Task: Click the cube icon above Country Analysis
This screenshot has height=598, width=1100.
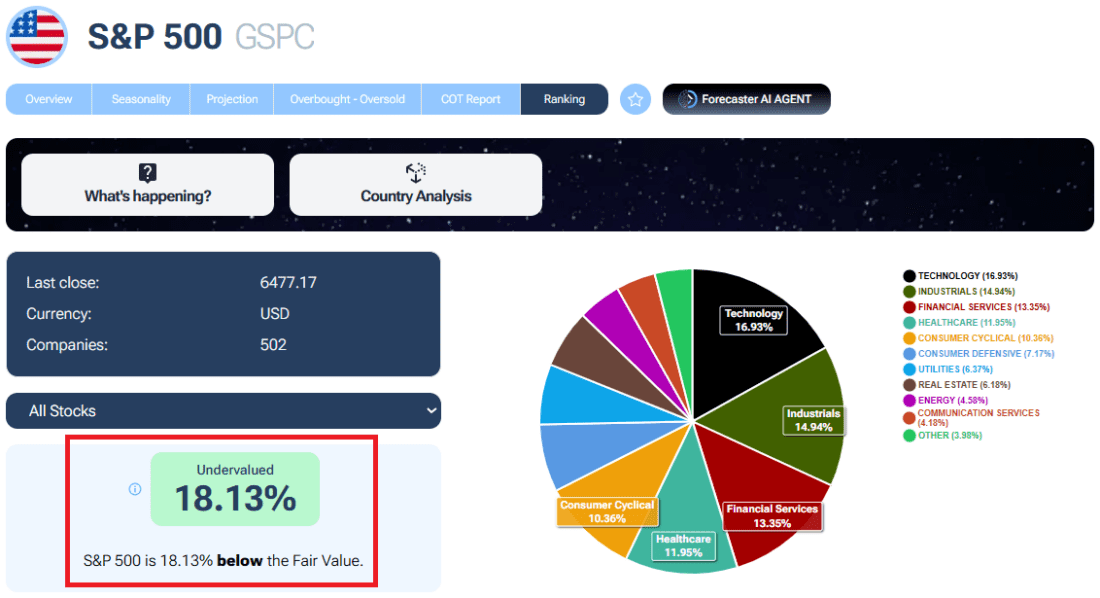Action: (x=415, y=173)
